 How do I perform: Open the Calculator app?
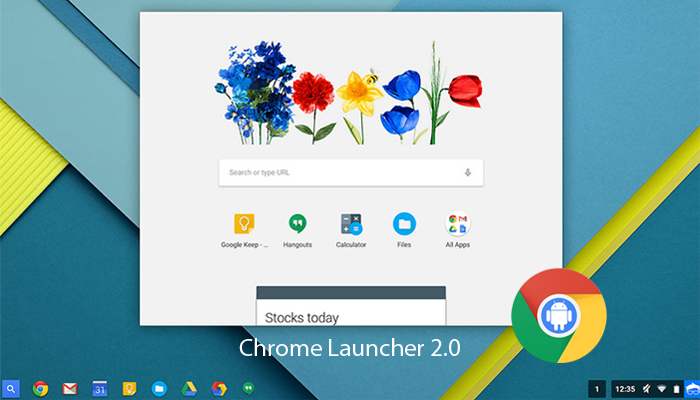pos(350,224)
